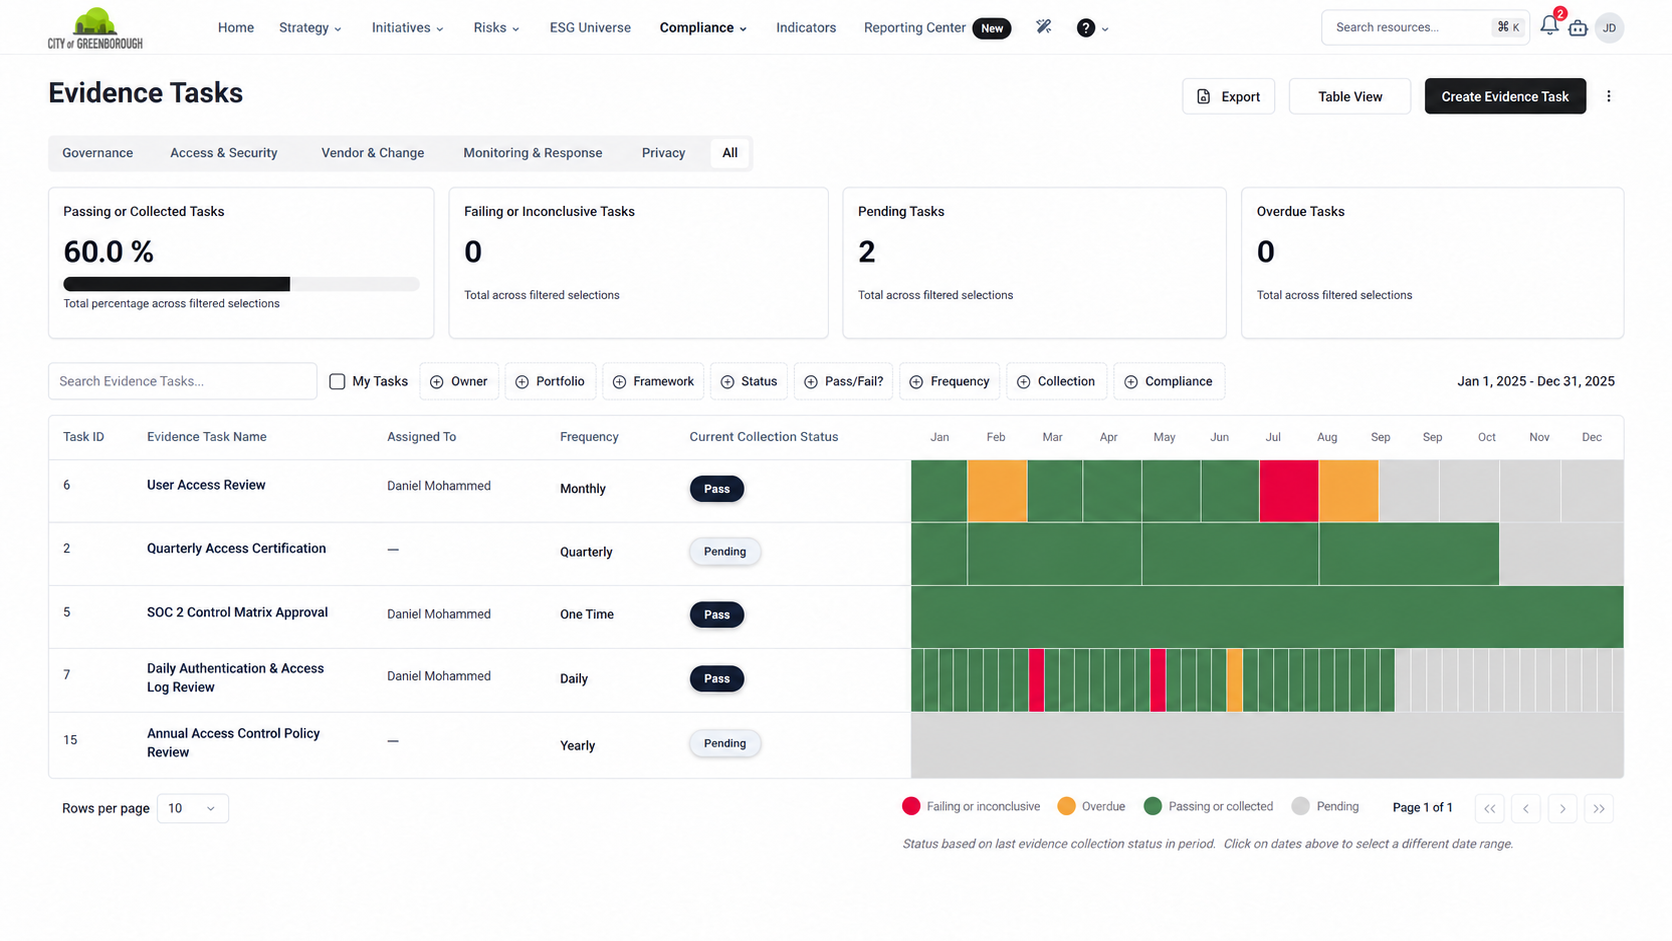Add the Status filter

pyautogui.click(x=749, y=381)
